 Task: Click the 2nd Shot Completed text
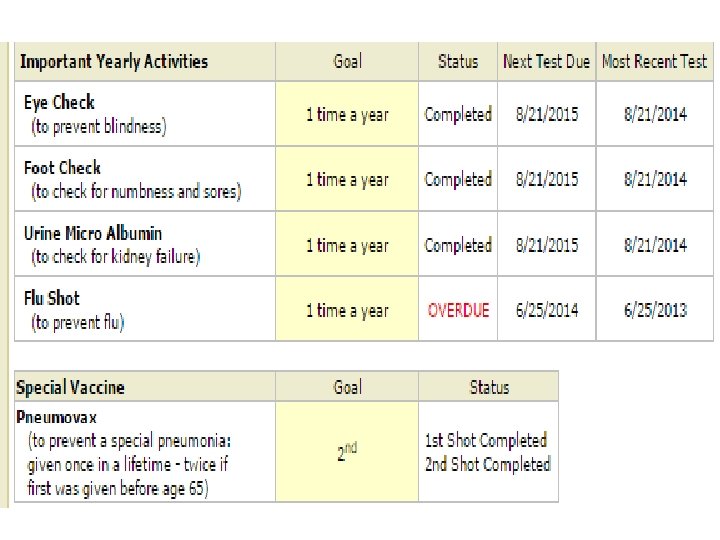[488, 464]
